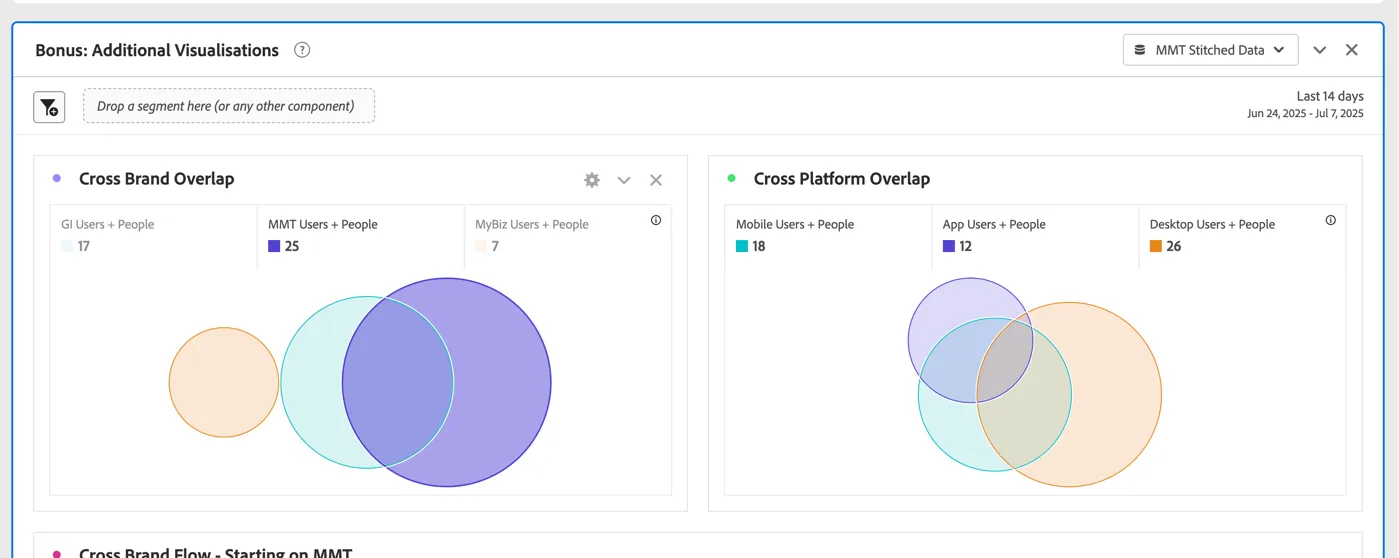
Task: Click the purple dot beside Cross Brand Overlap
Action: [57, 178]
